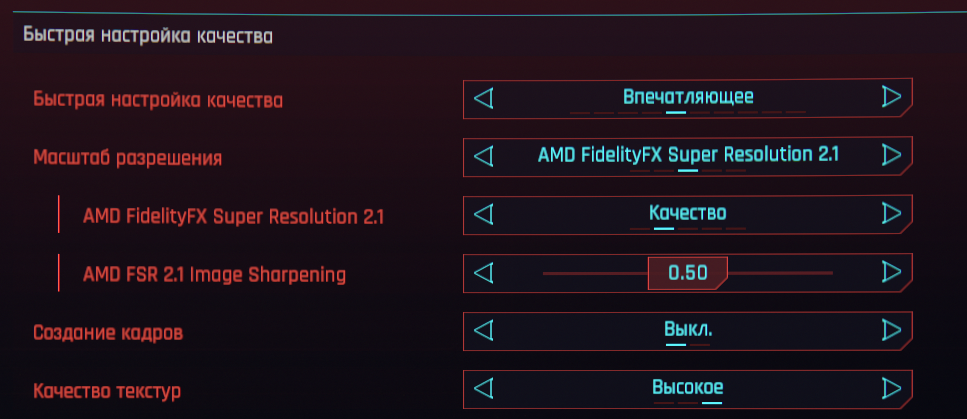Click right arrow of AMD FidelityFX Super Resolution 2.1 quality
967x419 pixels.
coord(892,213)
